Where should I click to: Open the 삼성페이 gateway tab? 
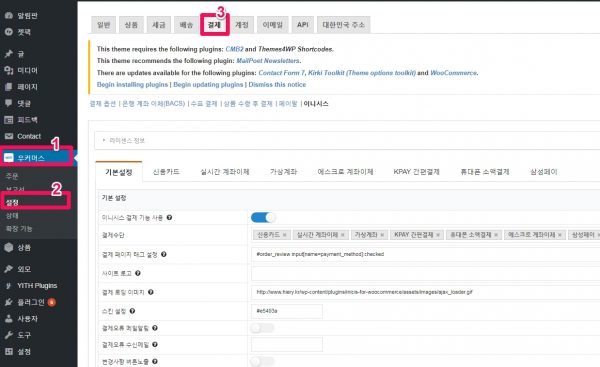point(543,172)
